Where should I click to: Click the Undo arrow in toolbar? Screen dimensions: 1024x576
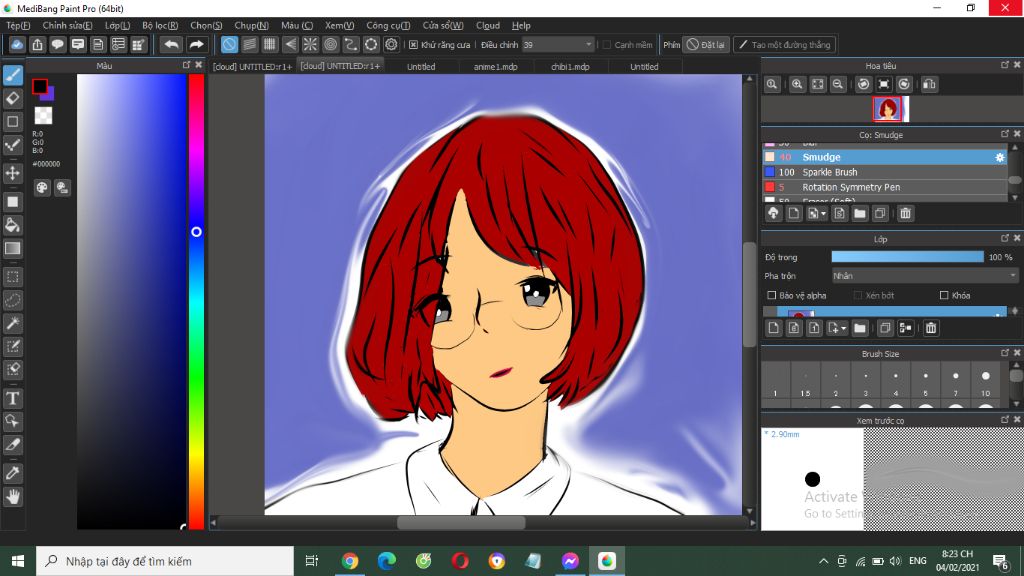click(x=172, y=44)
